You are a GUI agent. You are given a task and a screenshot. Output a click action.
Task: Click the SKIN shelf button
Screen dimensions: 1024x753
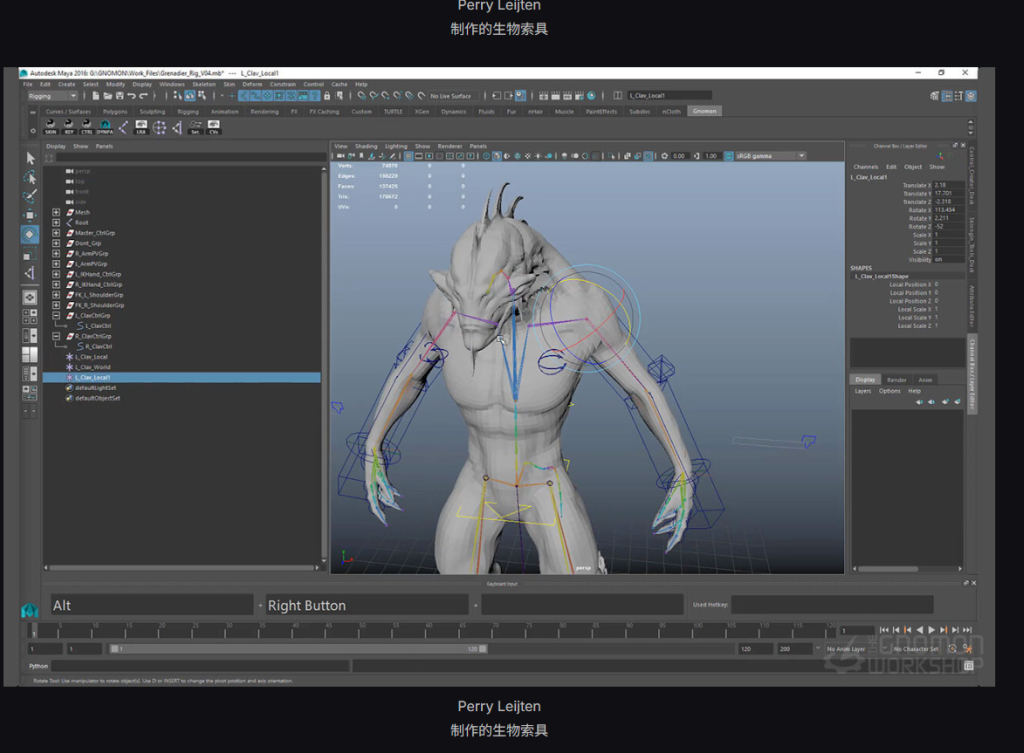tap(50, 127)
